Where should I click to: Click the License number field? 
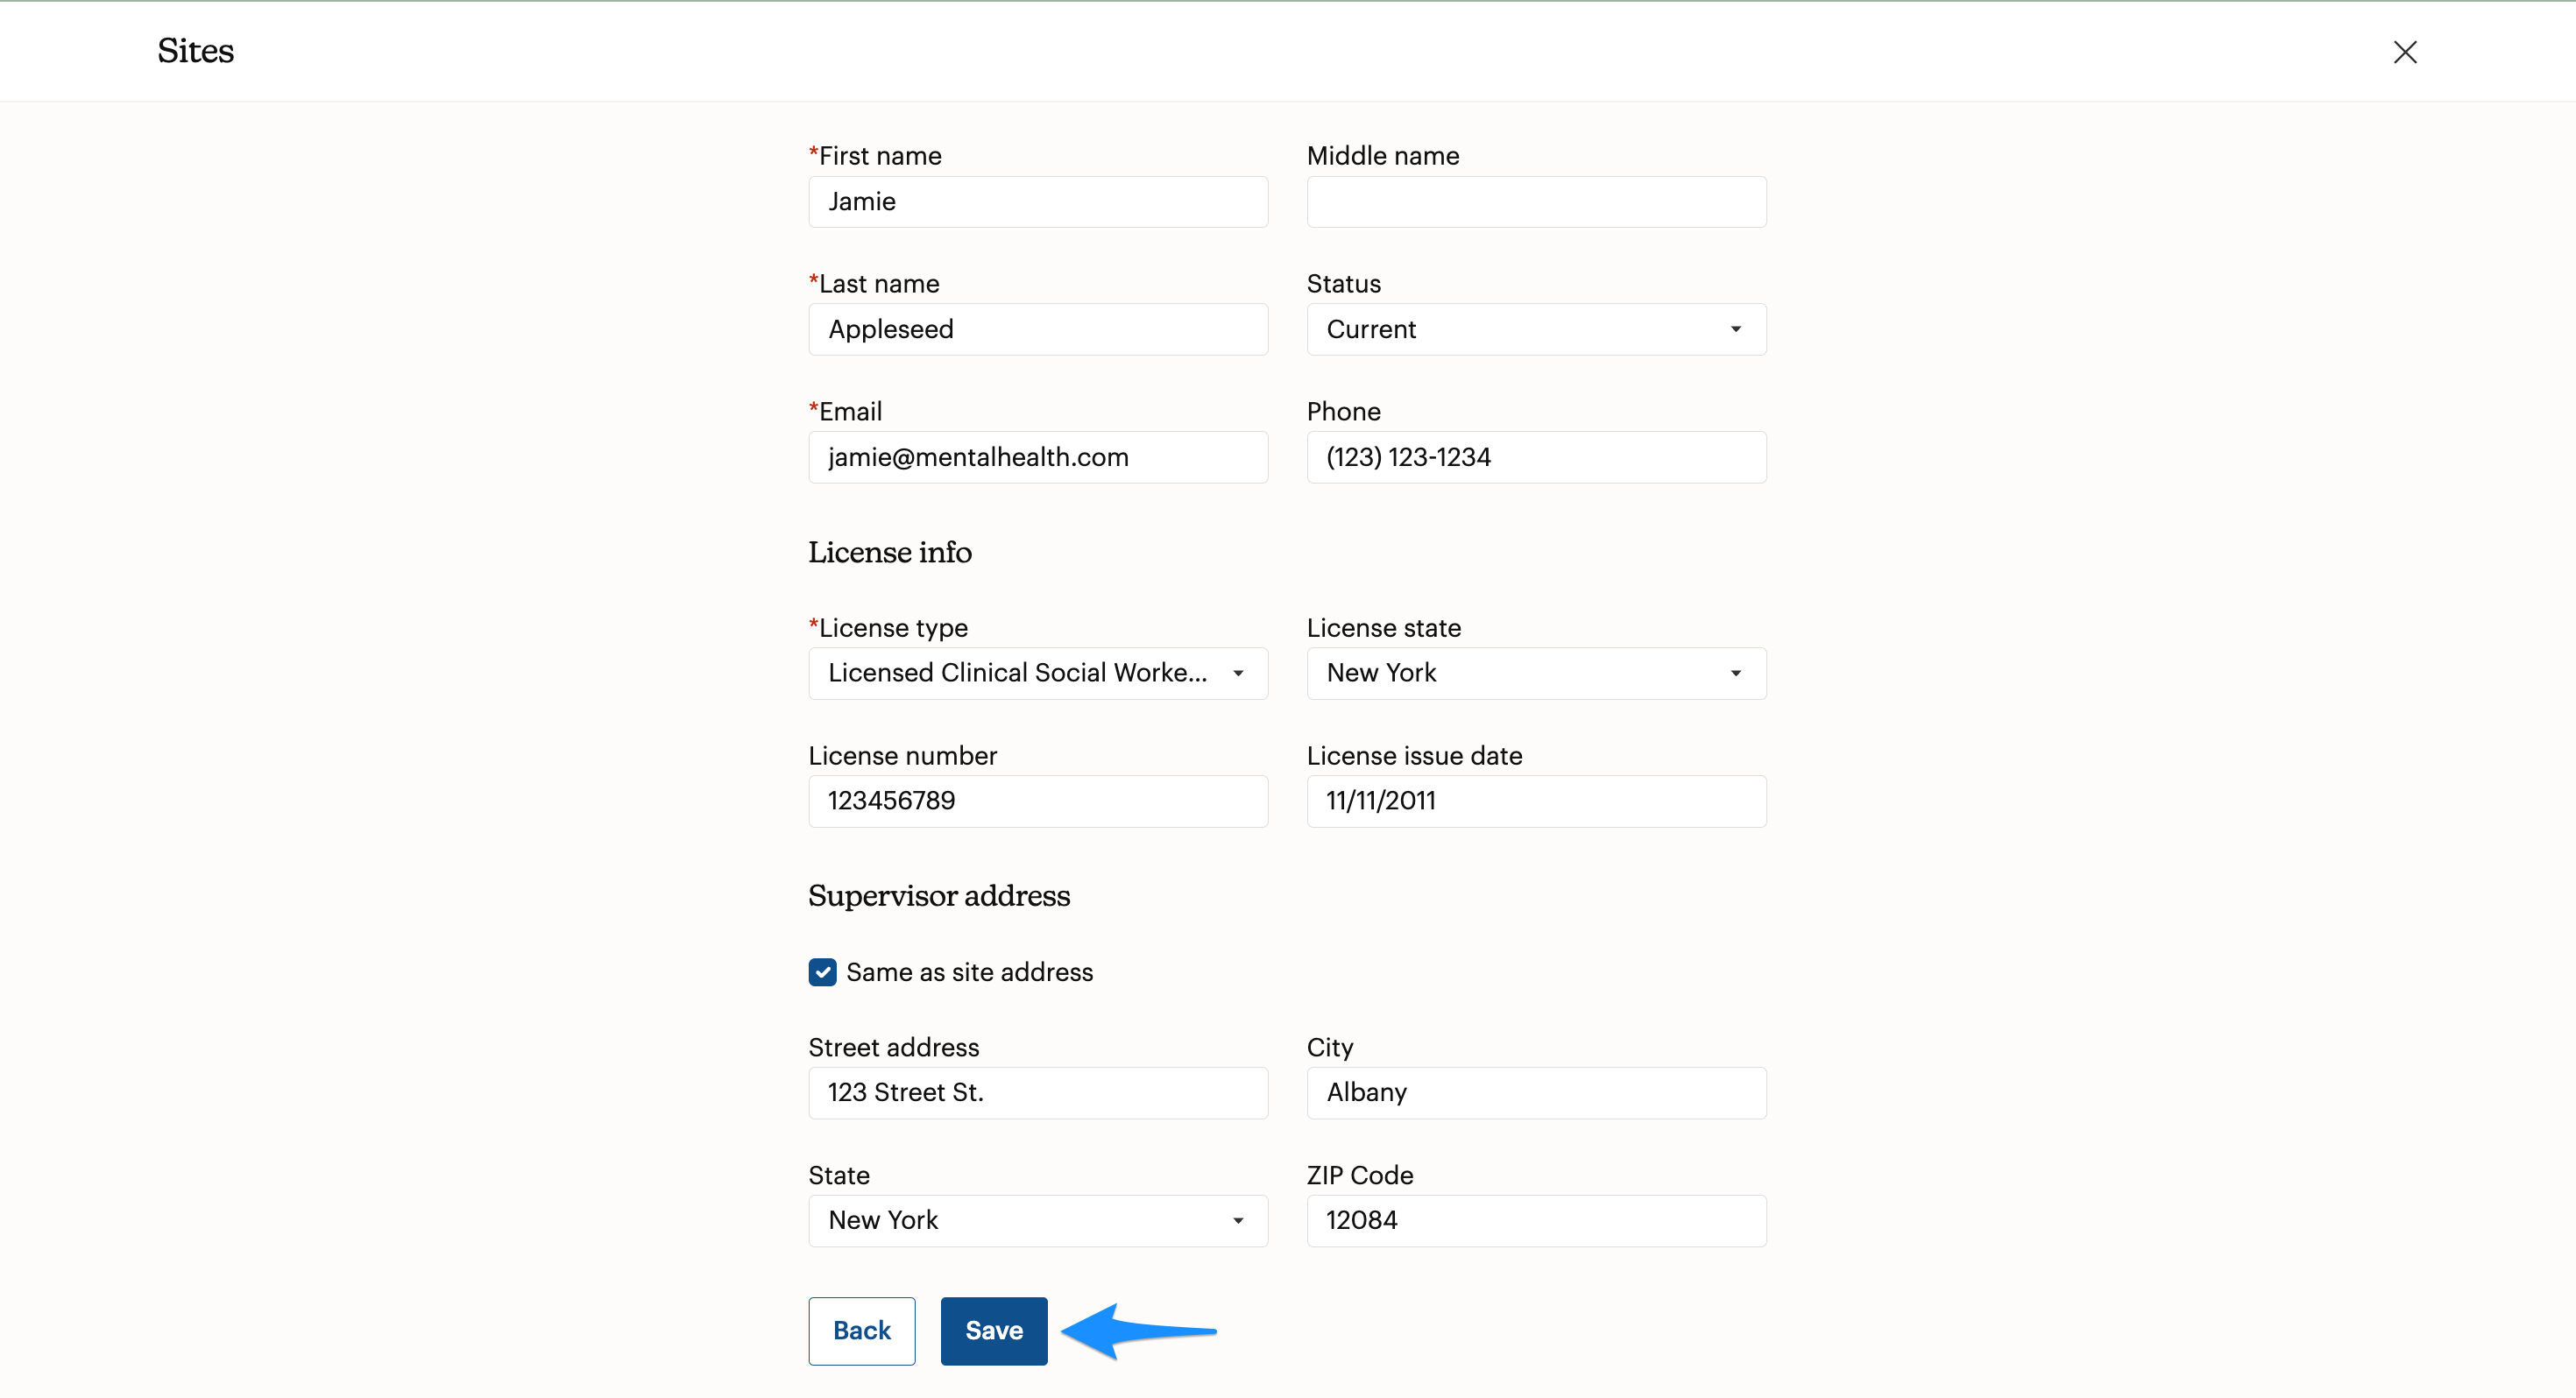pos(1038,801)
